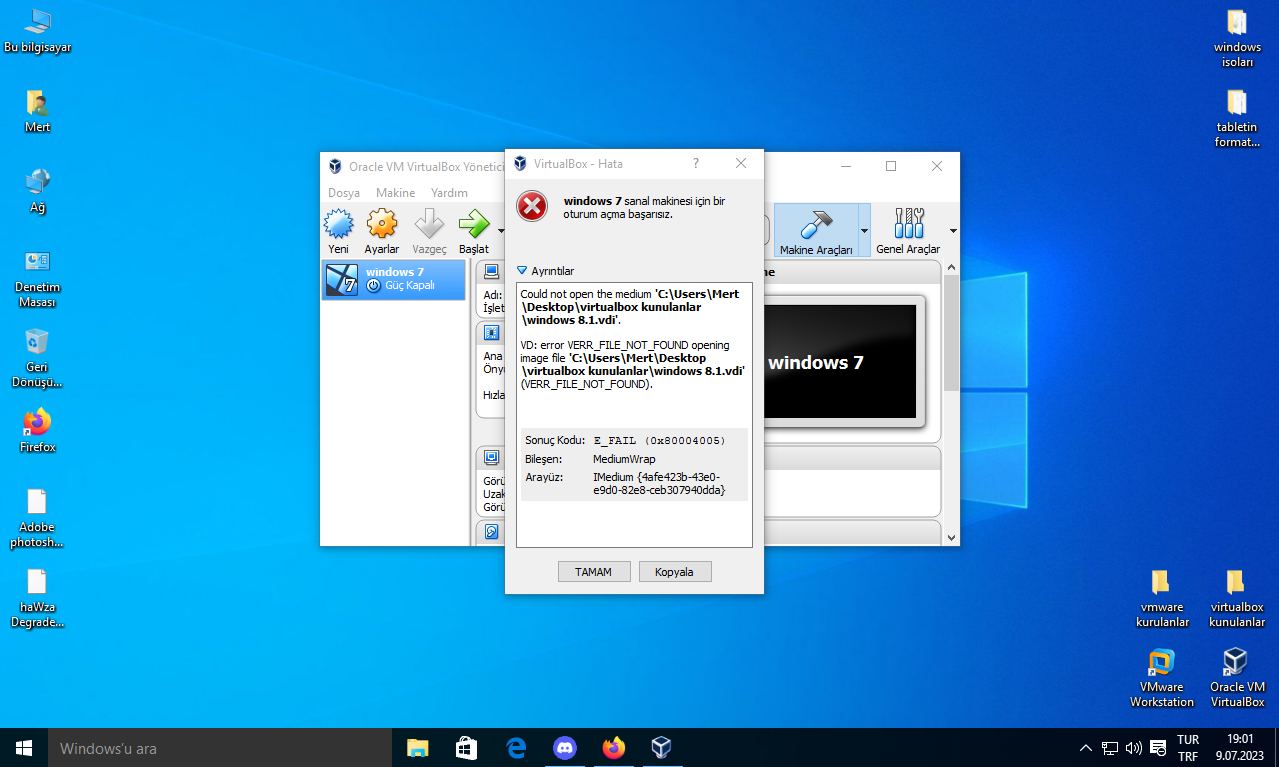Select the Geri Dönüşüm recycle bin icon
This screenshot has width=1279, height=767.
coord(37,358)
